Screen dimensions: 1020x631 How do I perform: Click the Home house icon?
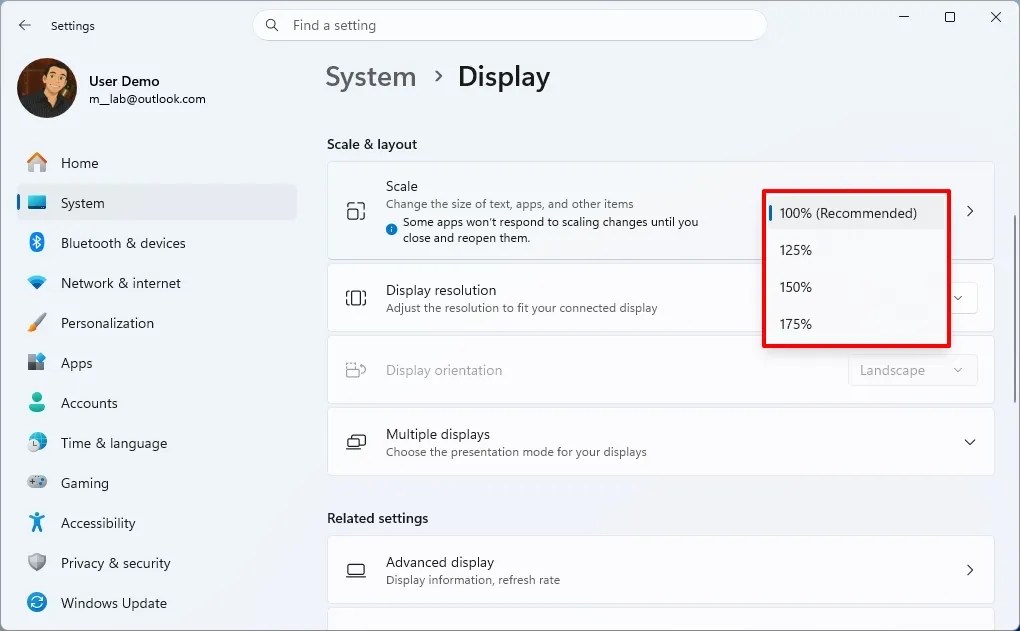click(37, 163)
